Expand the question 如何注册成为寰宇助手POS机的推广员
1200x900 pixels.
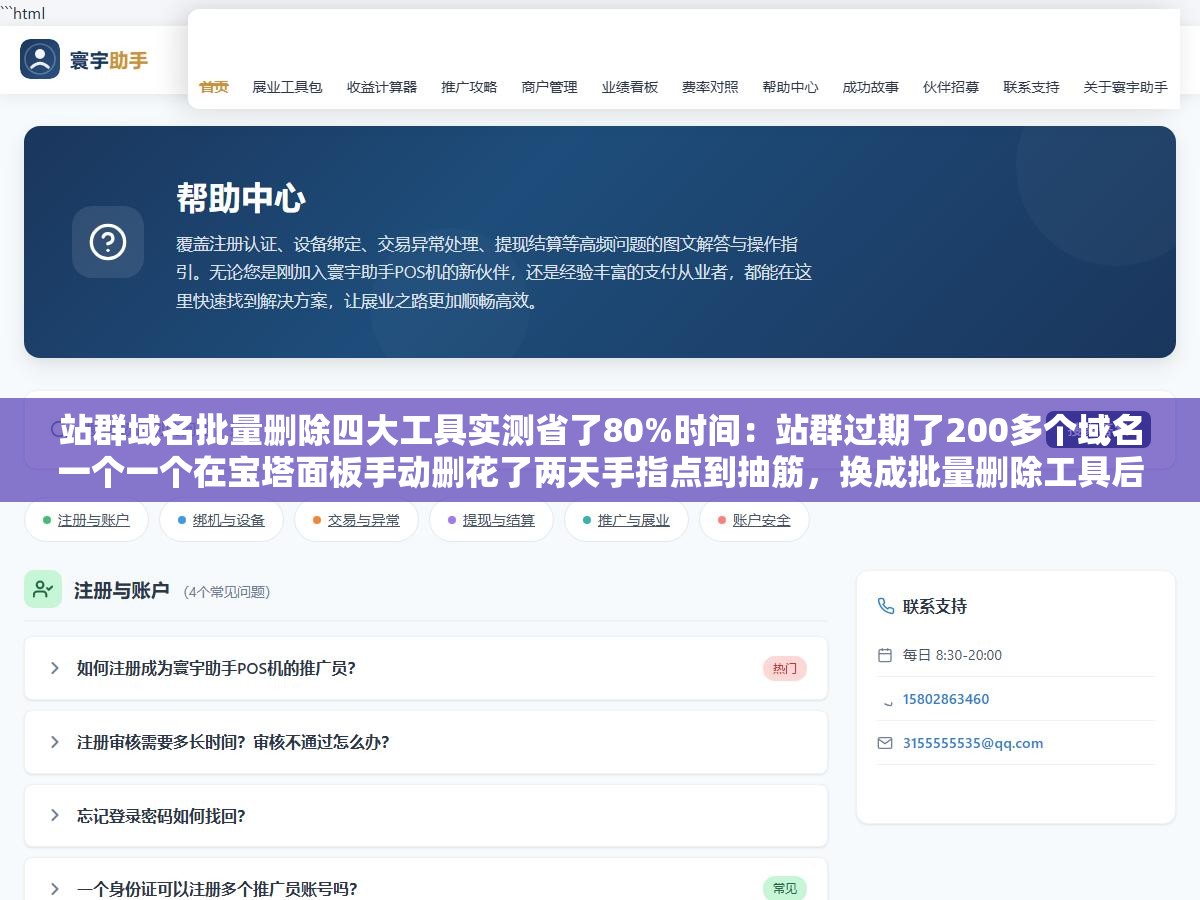[426, 668]
